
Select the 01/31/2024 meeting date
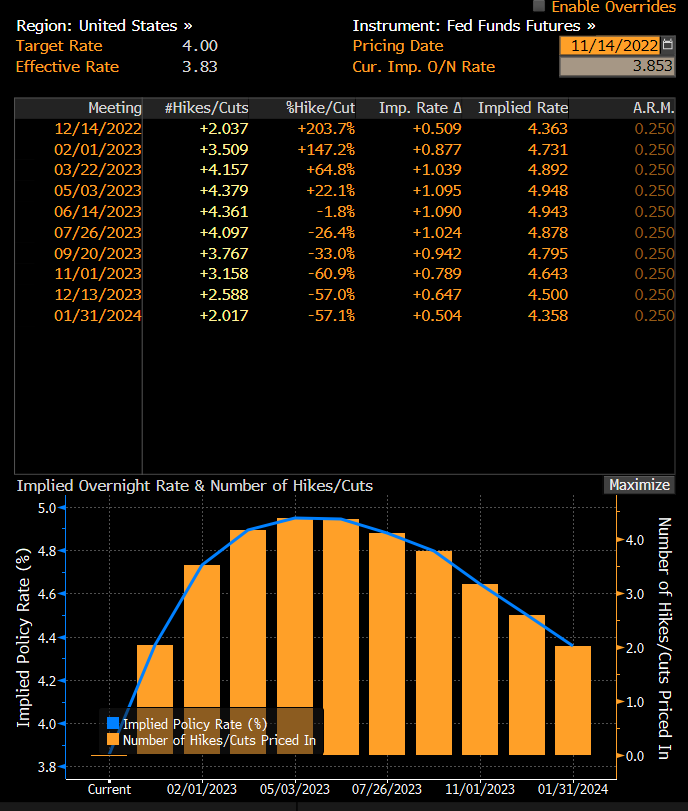[x=98, y=316]
